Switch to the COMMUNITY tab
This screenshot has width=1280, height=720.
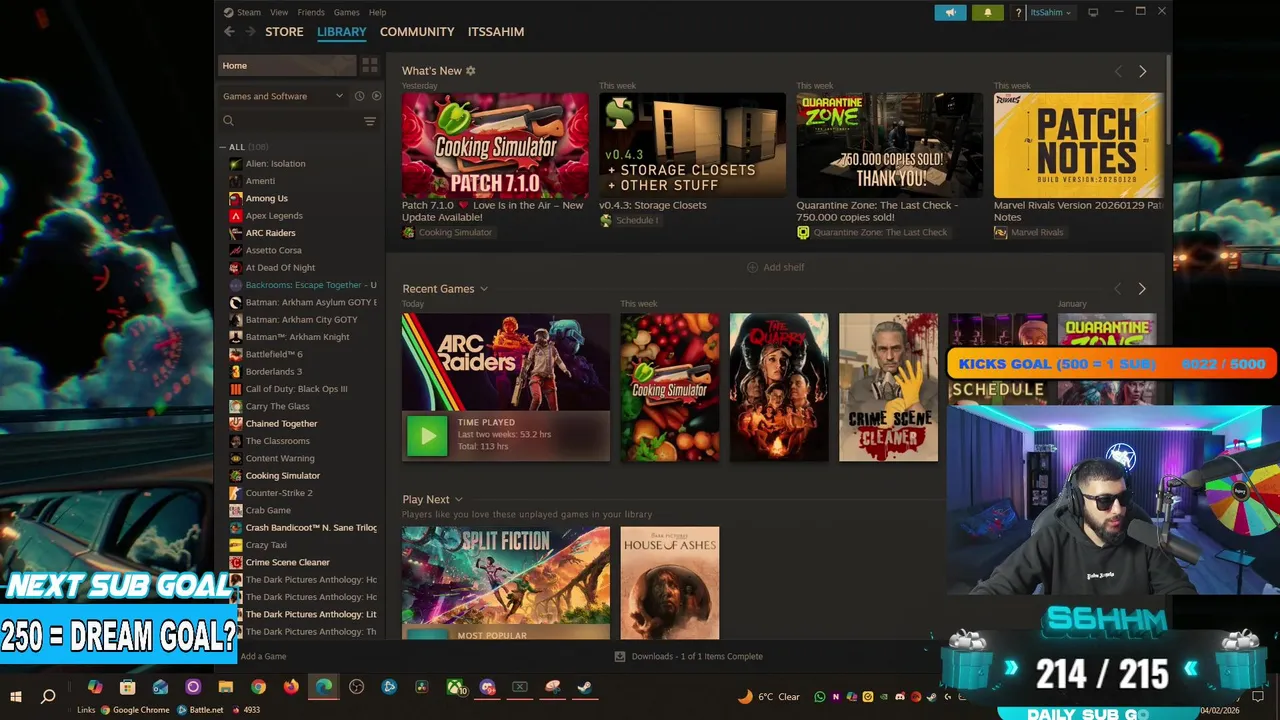417,32
